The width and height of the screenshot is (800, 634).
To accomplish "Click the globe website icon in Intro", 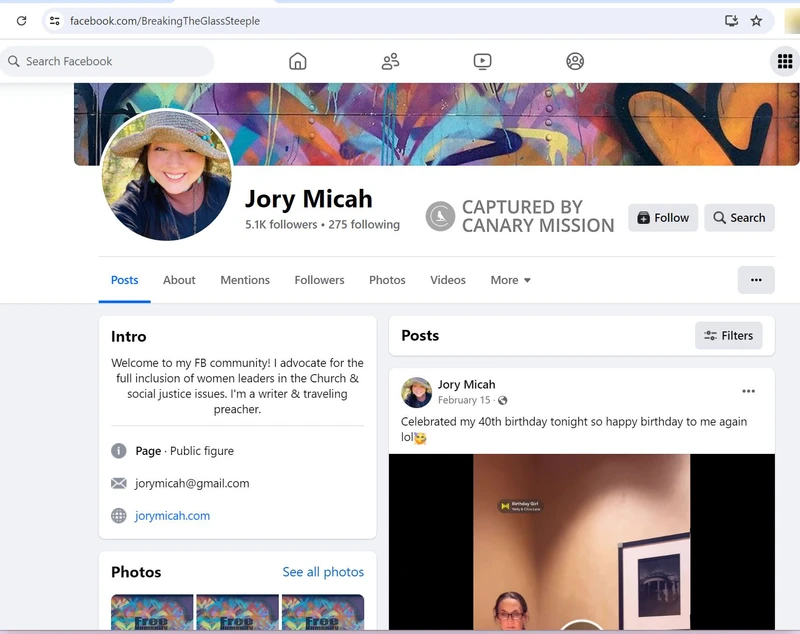I will pos(118,516).
